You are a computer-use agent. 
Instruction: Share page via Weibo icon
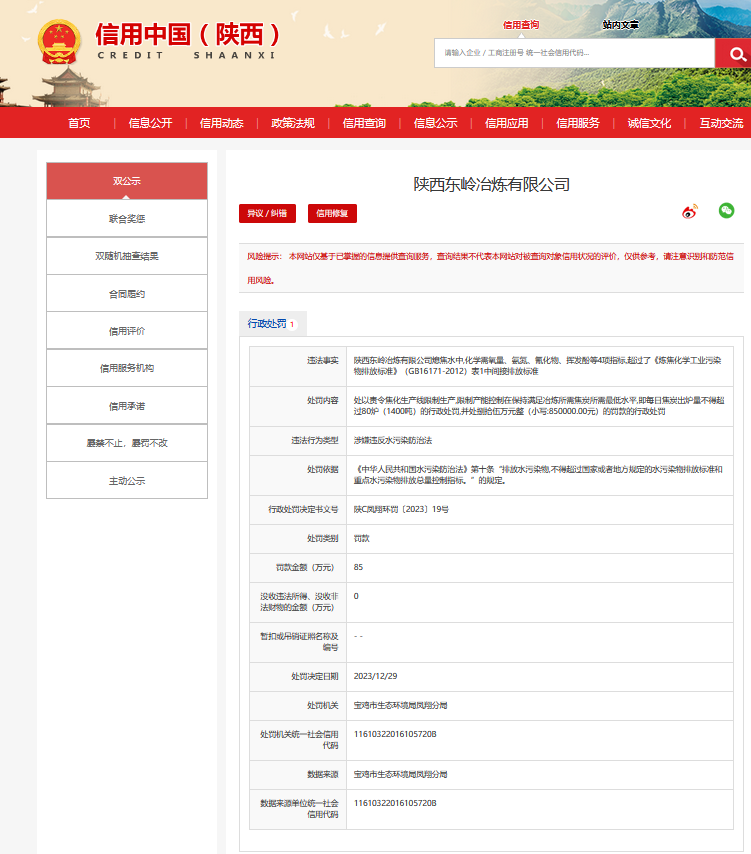[x=689, y=212]
